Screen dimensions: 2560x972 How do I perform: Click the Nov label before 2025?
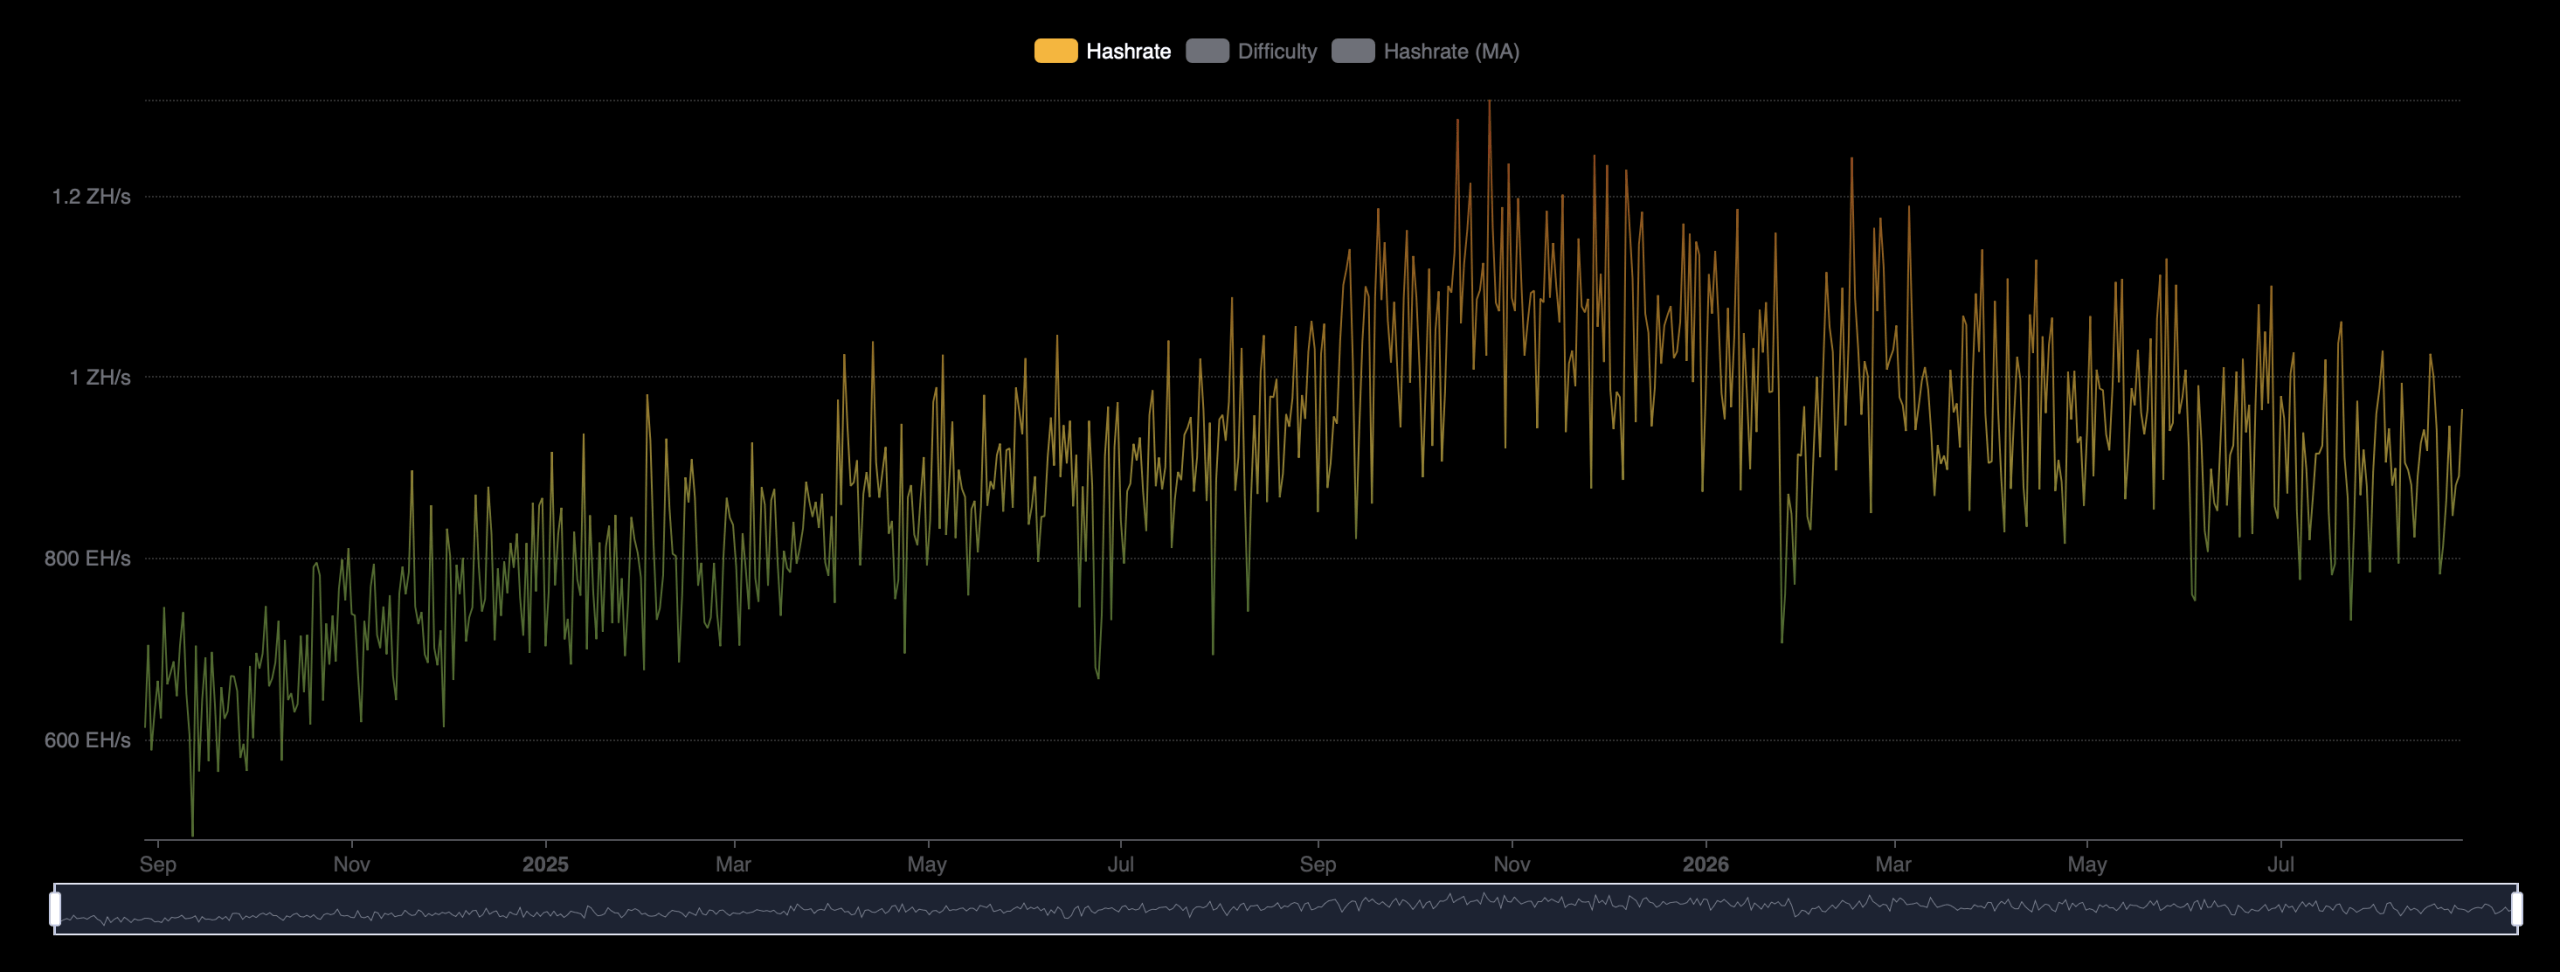click(x=352, y=865)
